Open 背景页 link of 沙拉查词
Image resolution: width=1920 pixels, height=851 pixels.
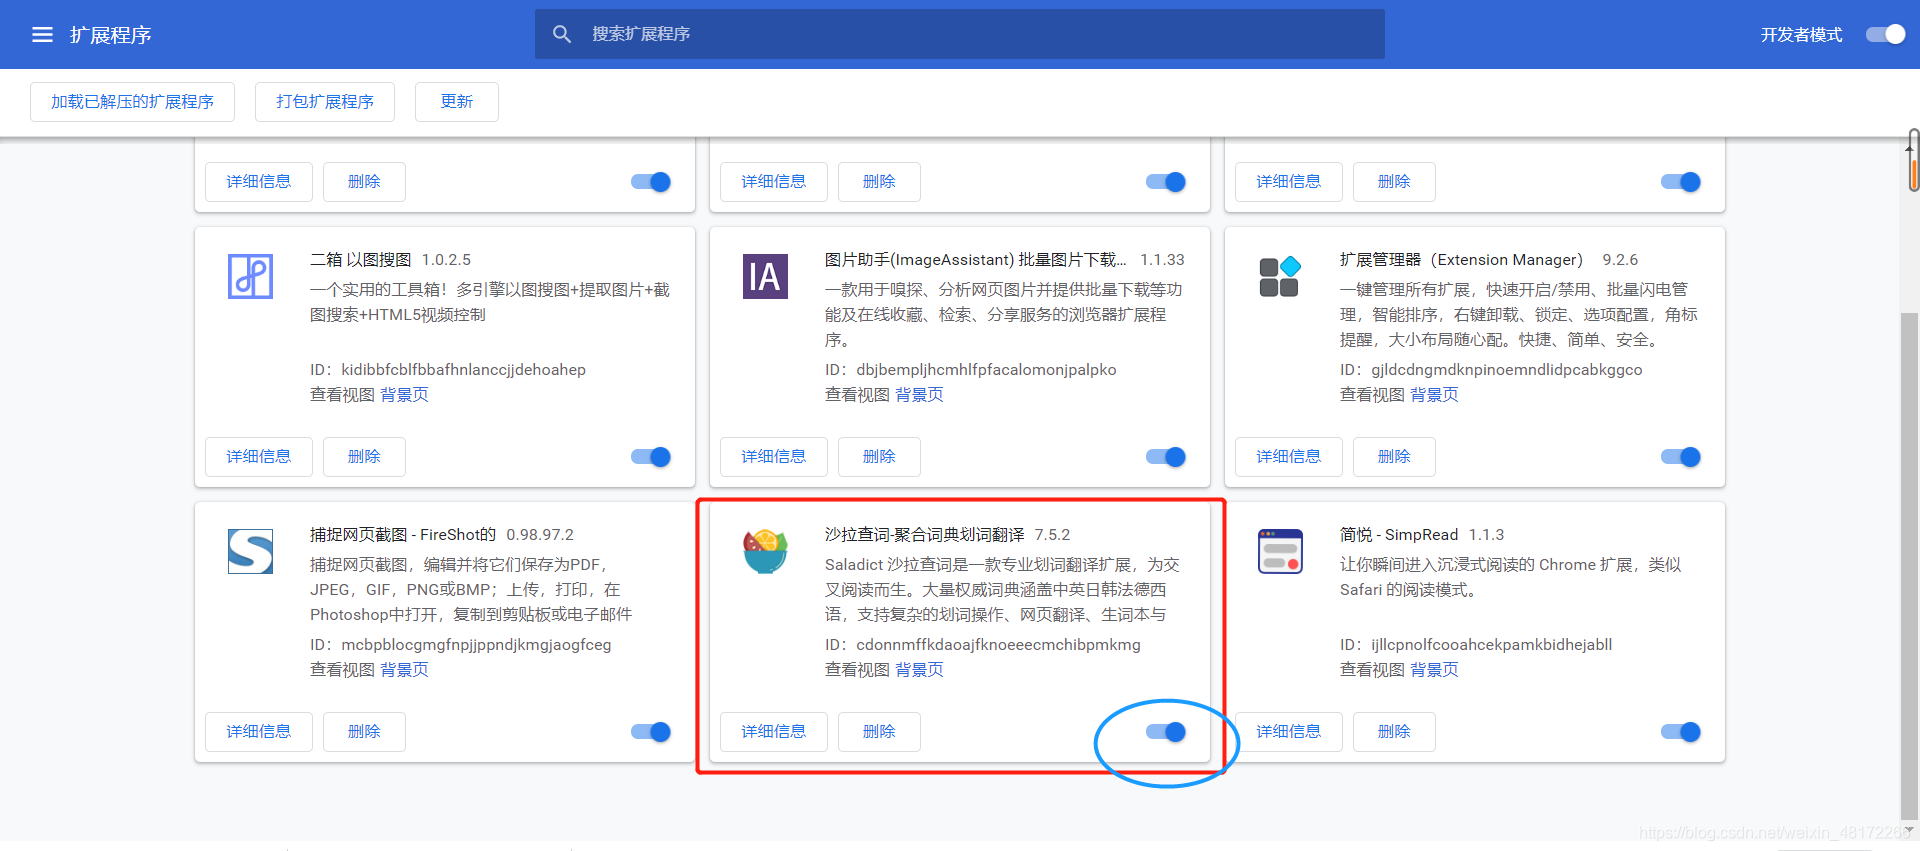pyautogui.click(x=919, y=670)
